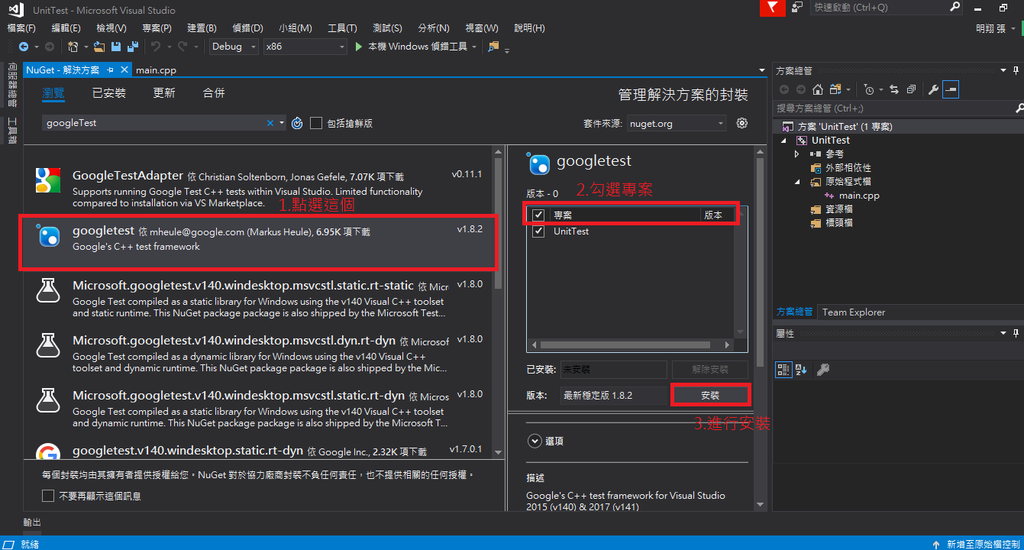Screen dimensions: 1024x550
Task: Switch to the Consolidate tab
Action: click(214, 93)
